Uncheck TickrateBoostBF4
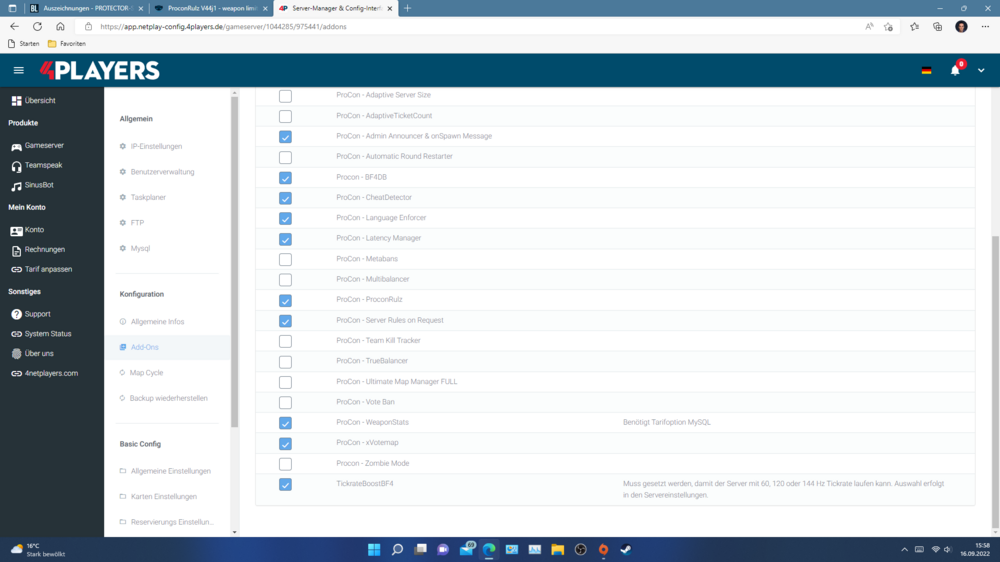This screenshot has width=1000, height=562. (285, 484)
